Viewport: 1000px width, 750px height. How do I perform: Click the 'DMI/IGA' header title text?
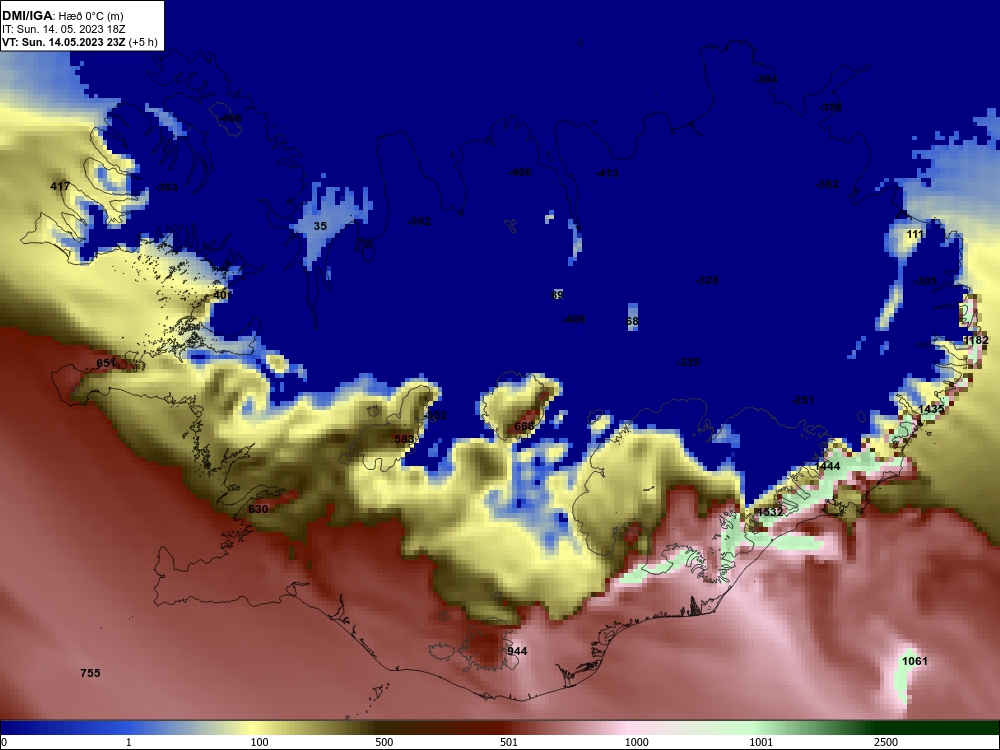coord(25,15)
